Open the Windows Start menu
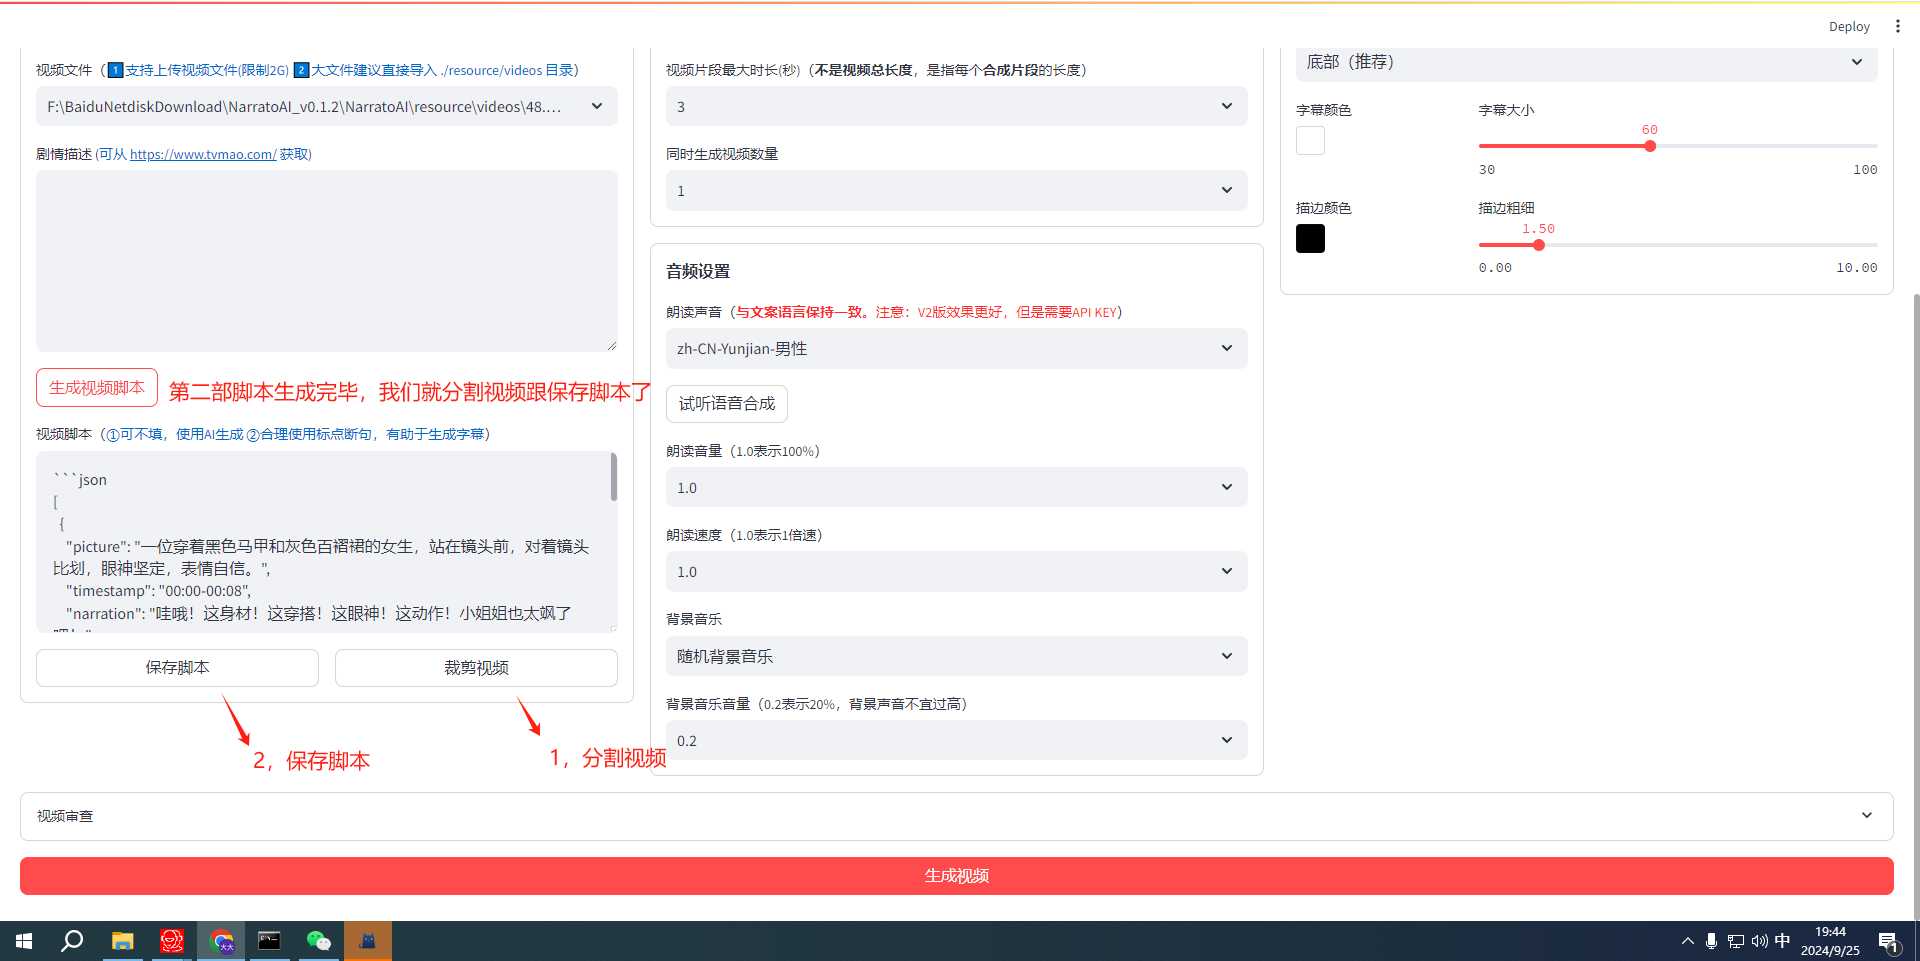This screenshot has height=961, width=1920. pyautogui.click(x=24, y=941)
